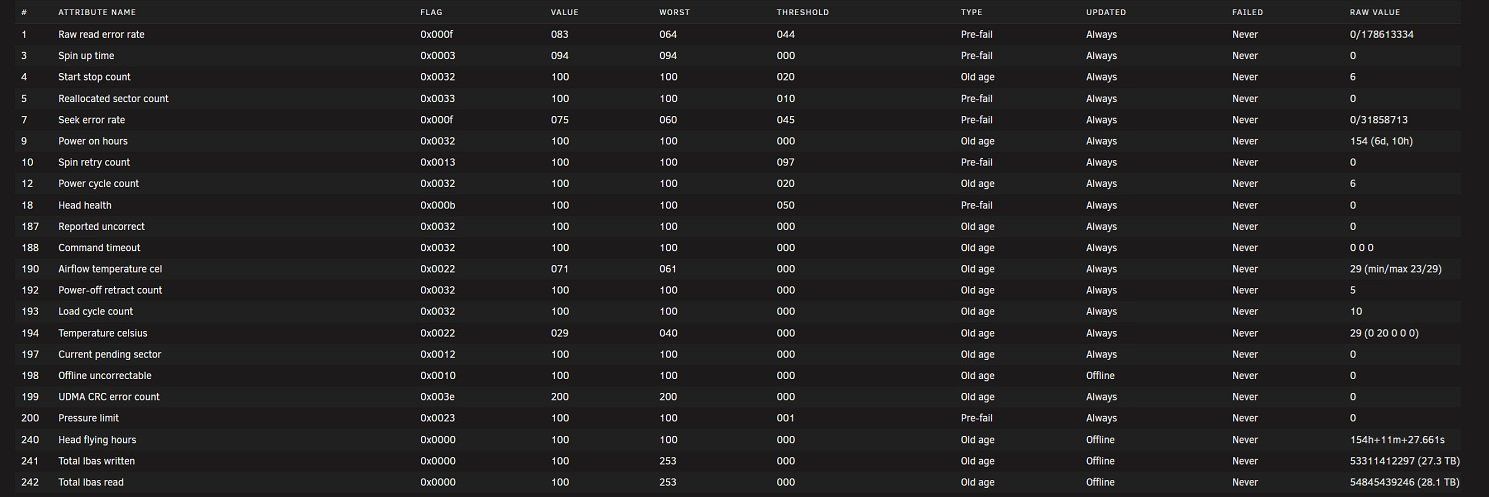Screen dimensions: 1489x497
Task: Click the WORST column header
Action: click(674, 12)
